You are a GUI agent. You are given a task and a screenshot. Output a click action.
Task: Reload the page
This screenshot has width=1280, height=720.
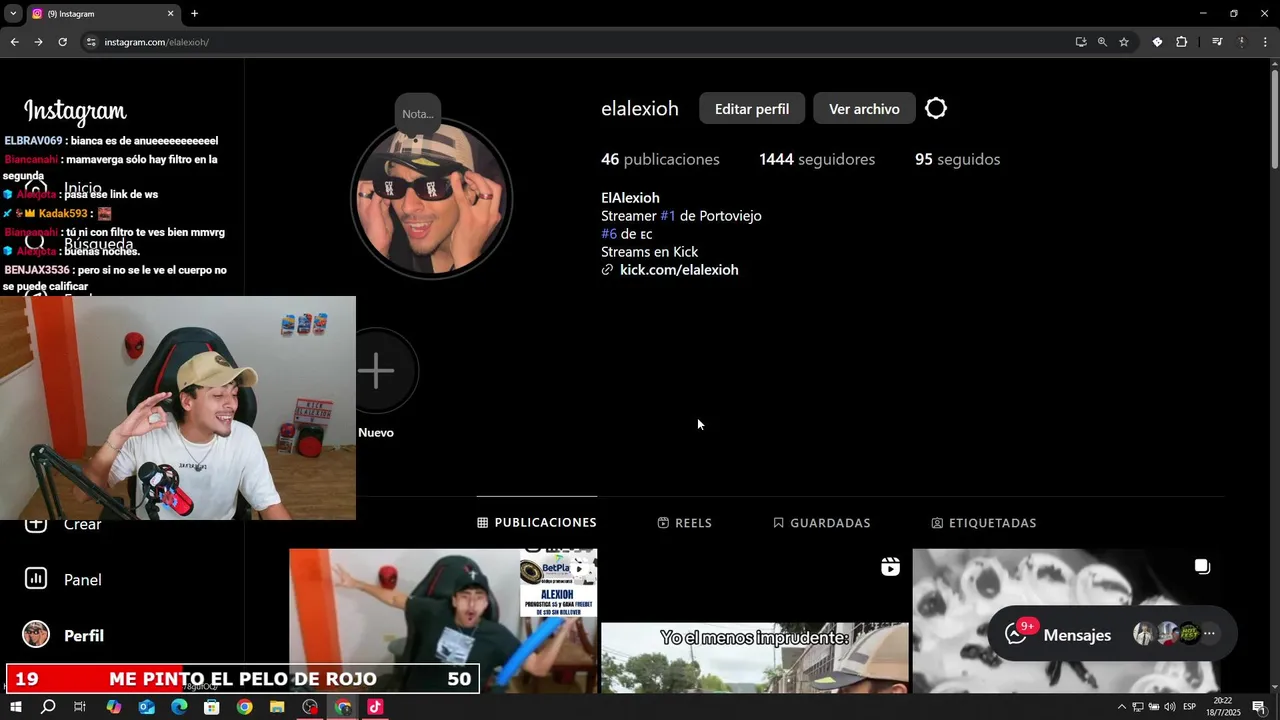pos(62,42)
